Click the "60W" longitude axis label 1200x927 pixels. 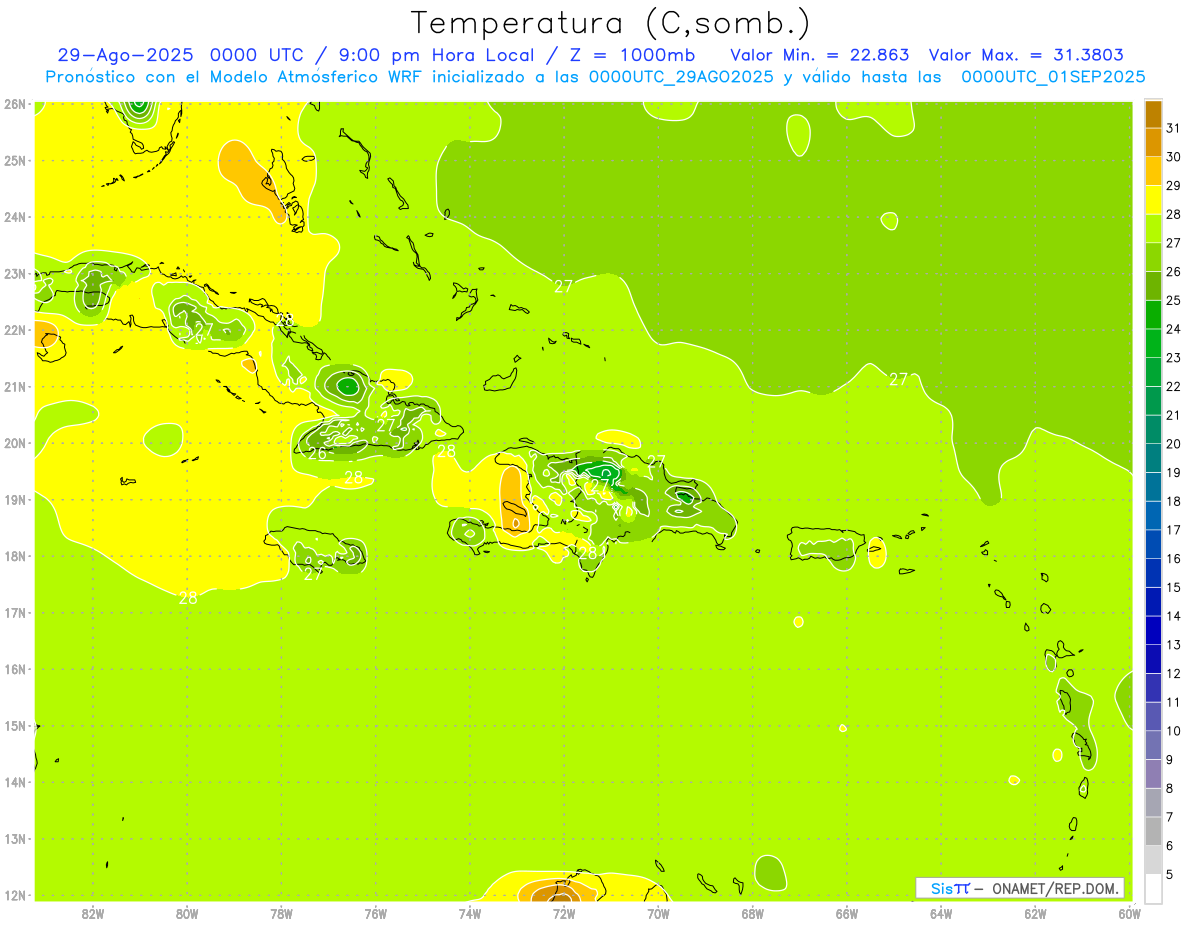point(1130,913)
